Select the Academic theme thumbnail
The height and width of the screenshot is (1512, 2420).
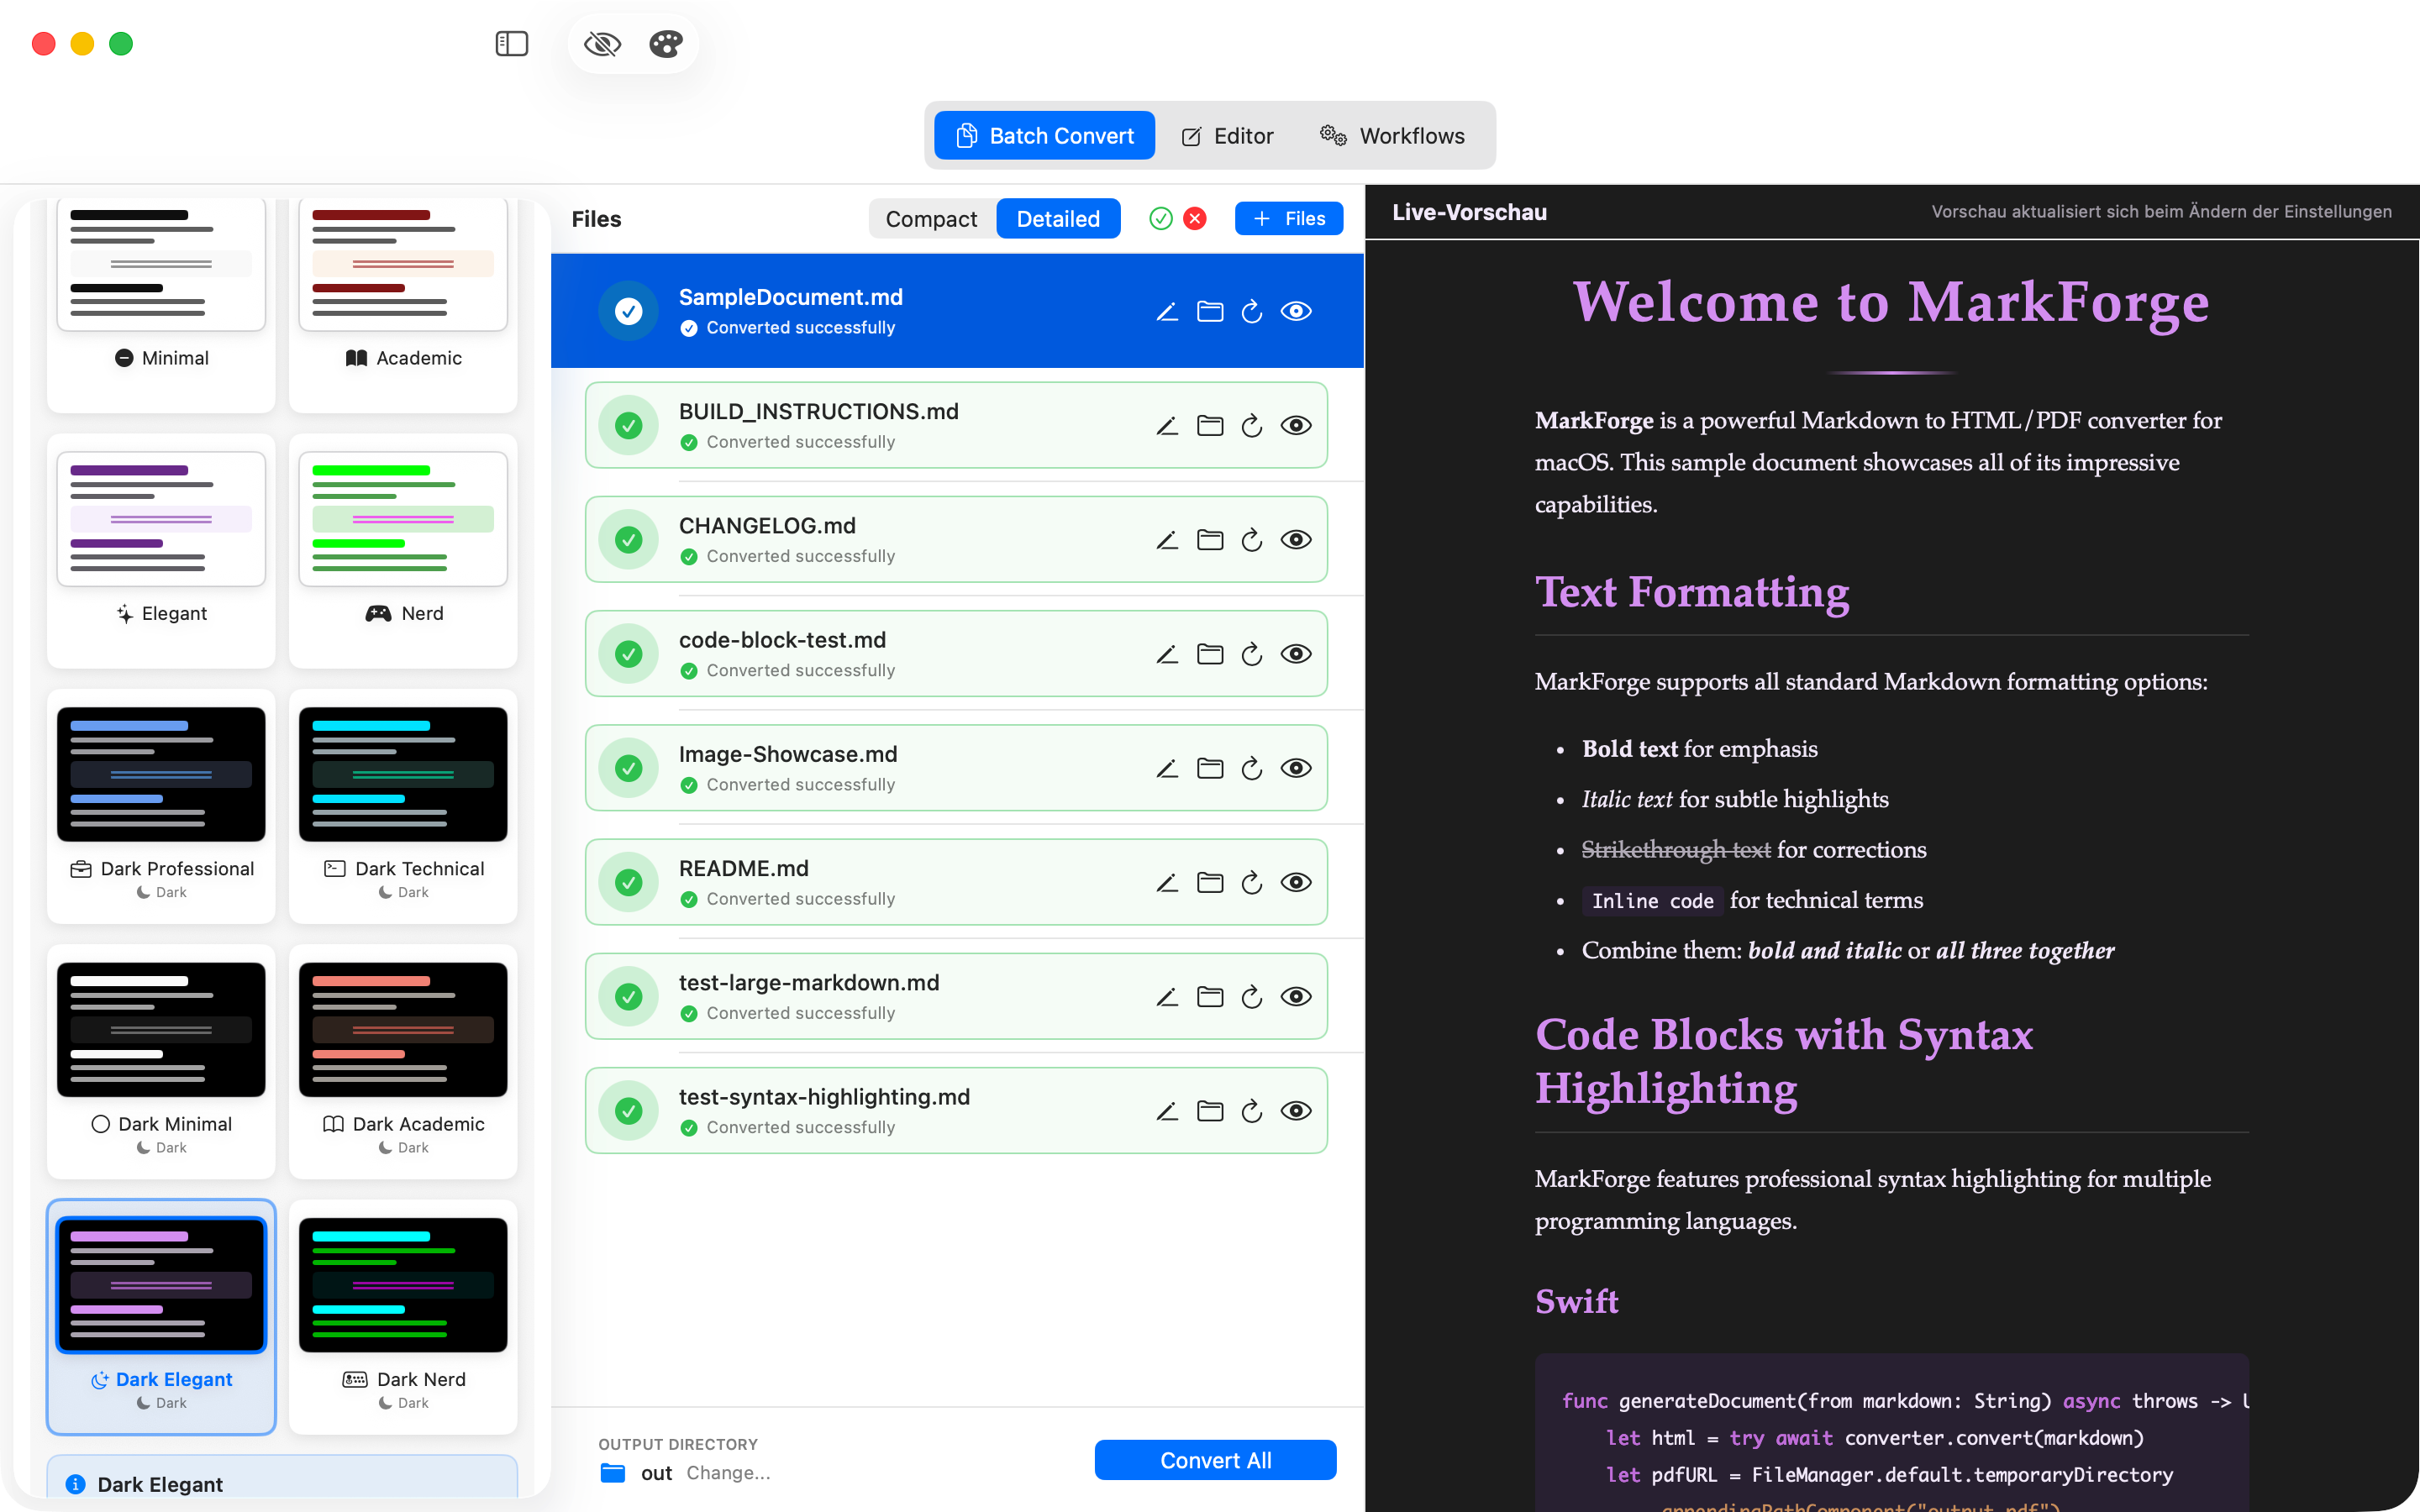point(403,263)
